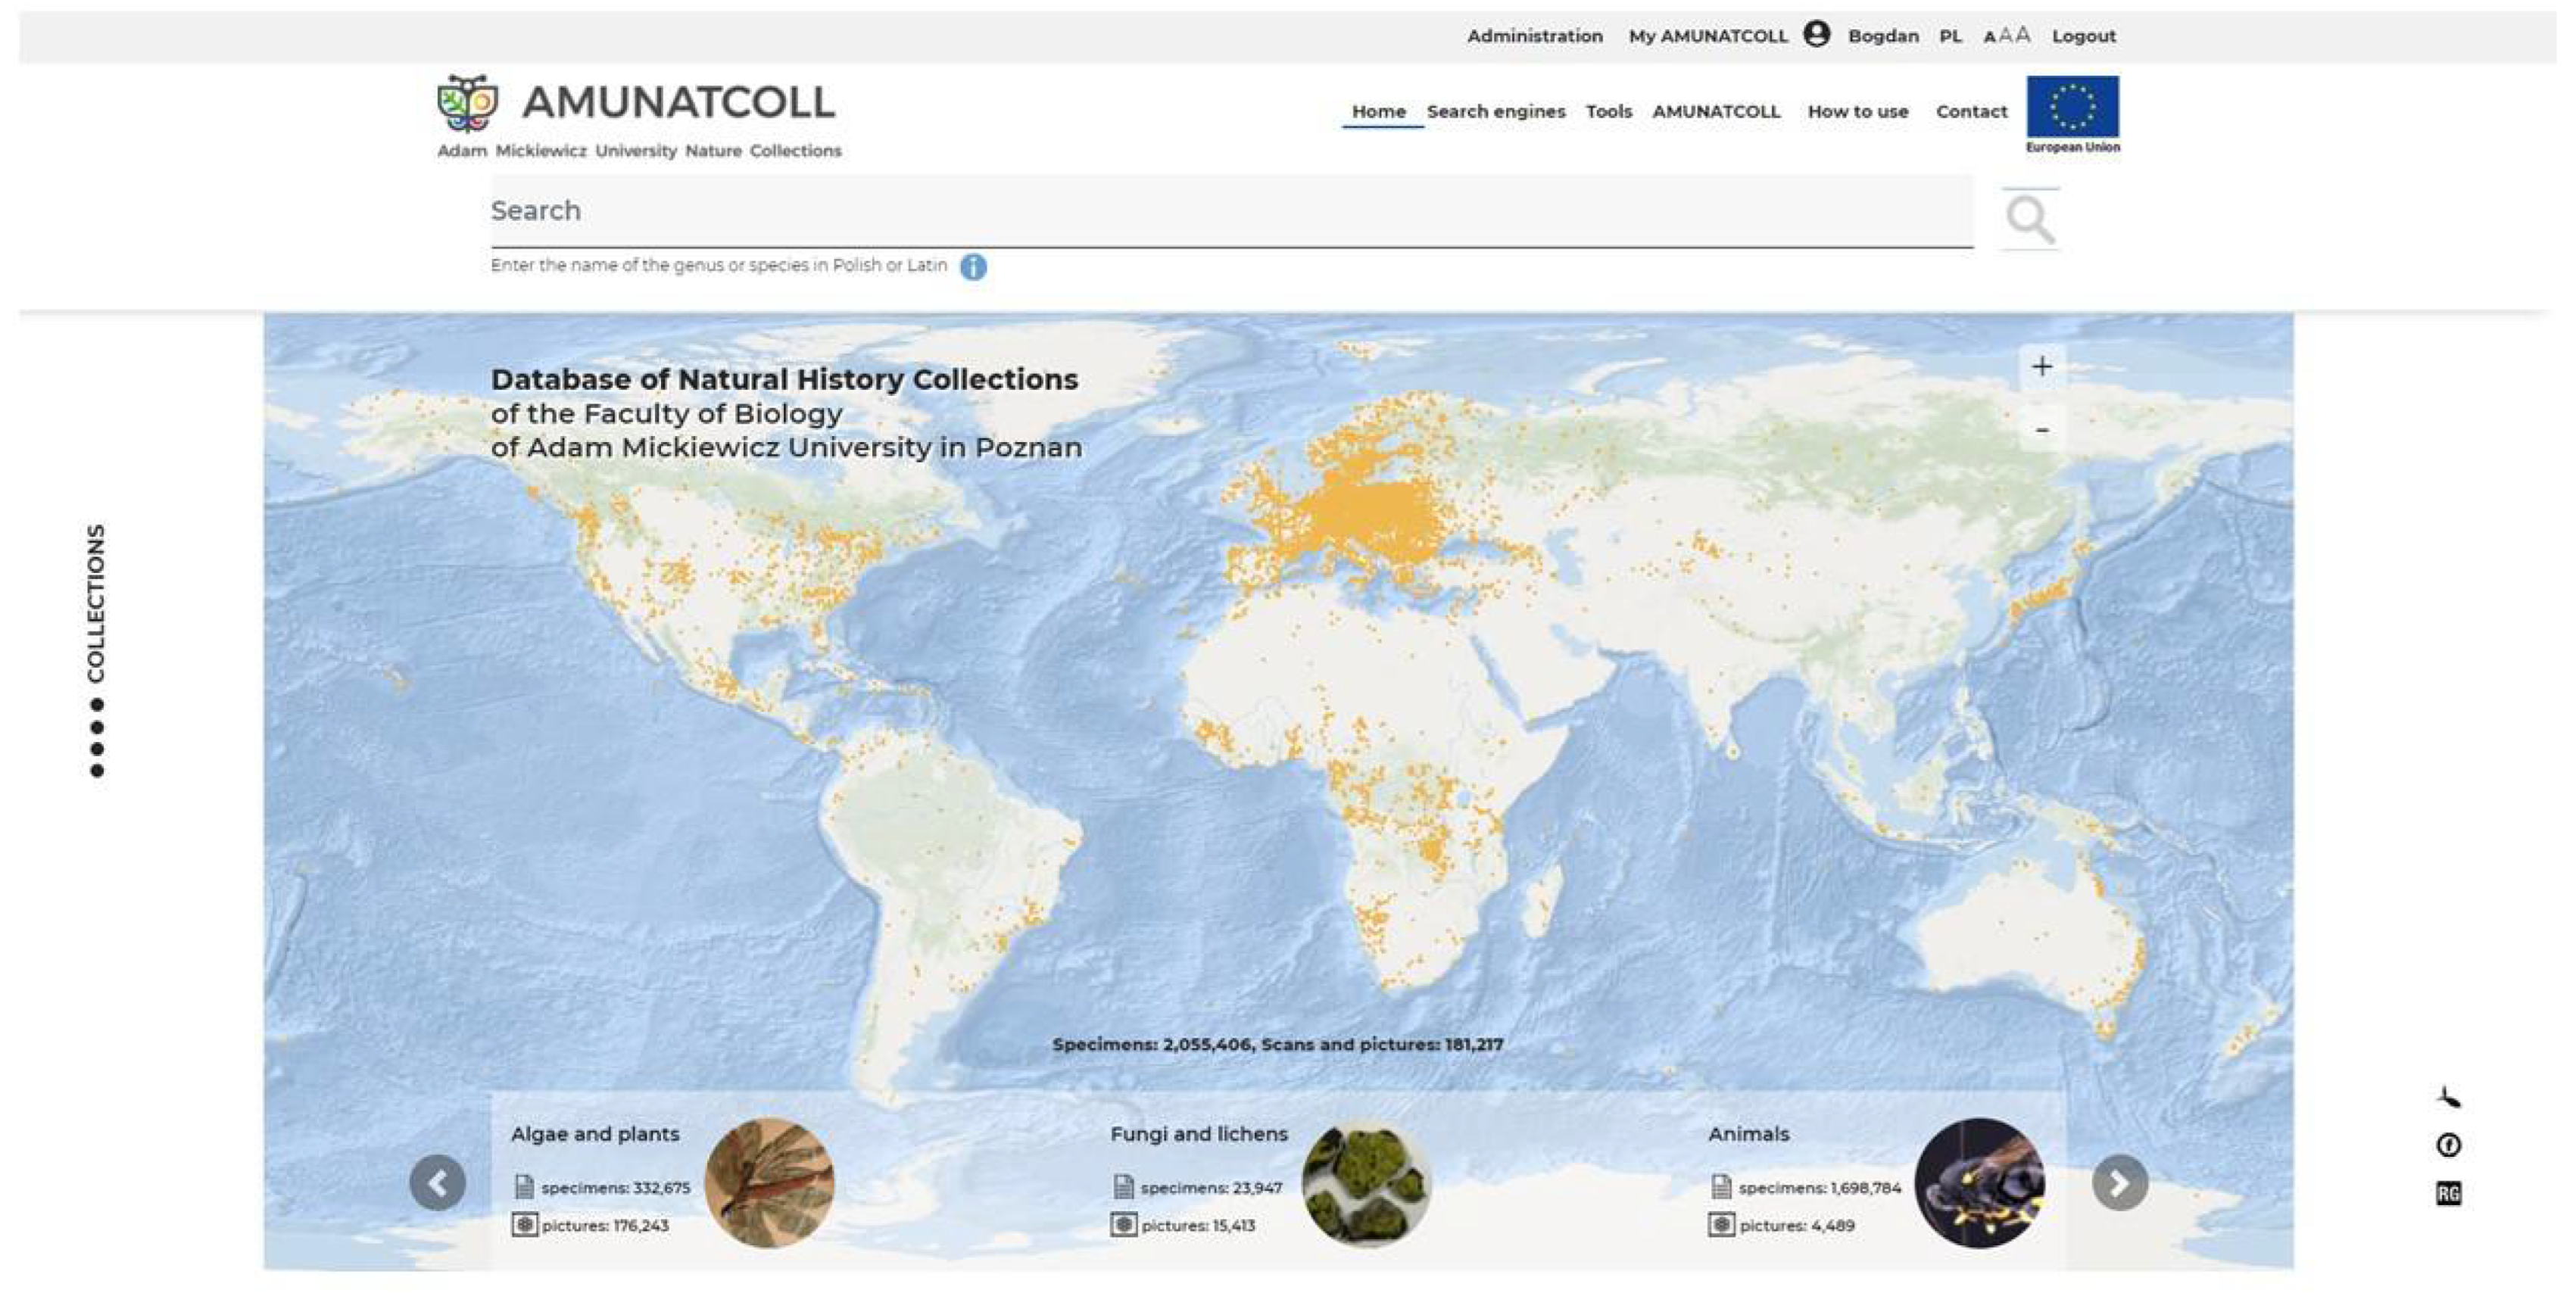The width and height of the screenshot is (2576, 1293).
Task: Open the Facebook icon on the right edge
Action: [2448, 1145]
